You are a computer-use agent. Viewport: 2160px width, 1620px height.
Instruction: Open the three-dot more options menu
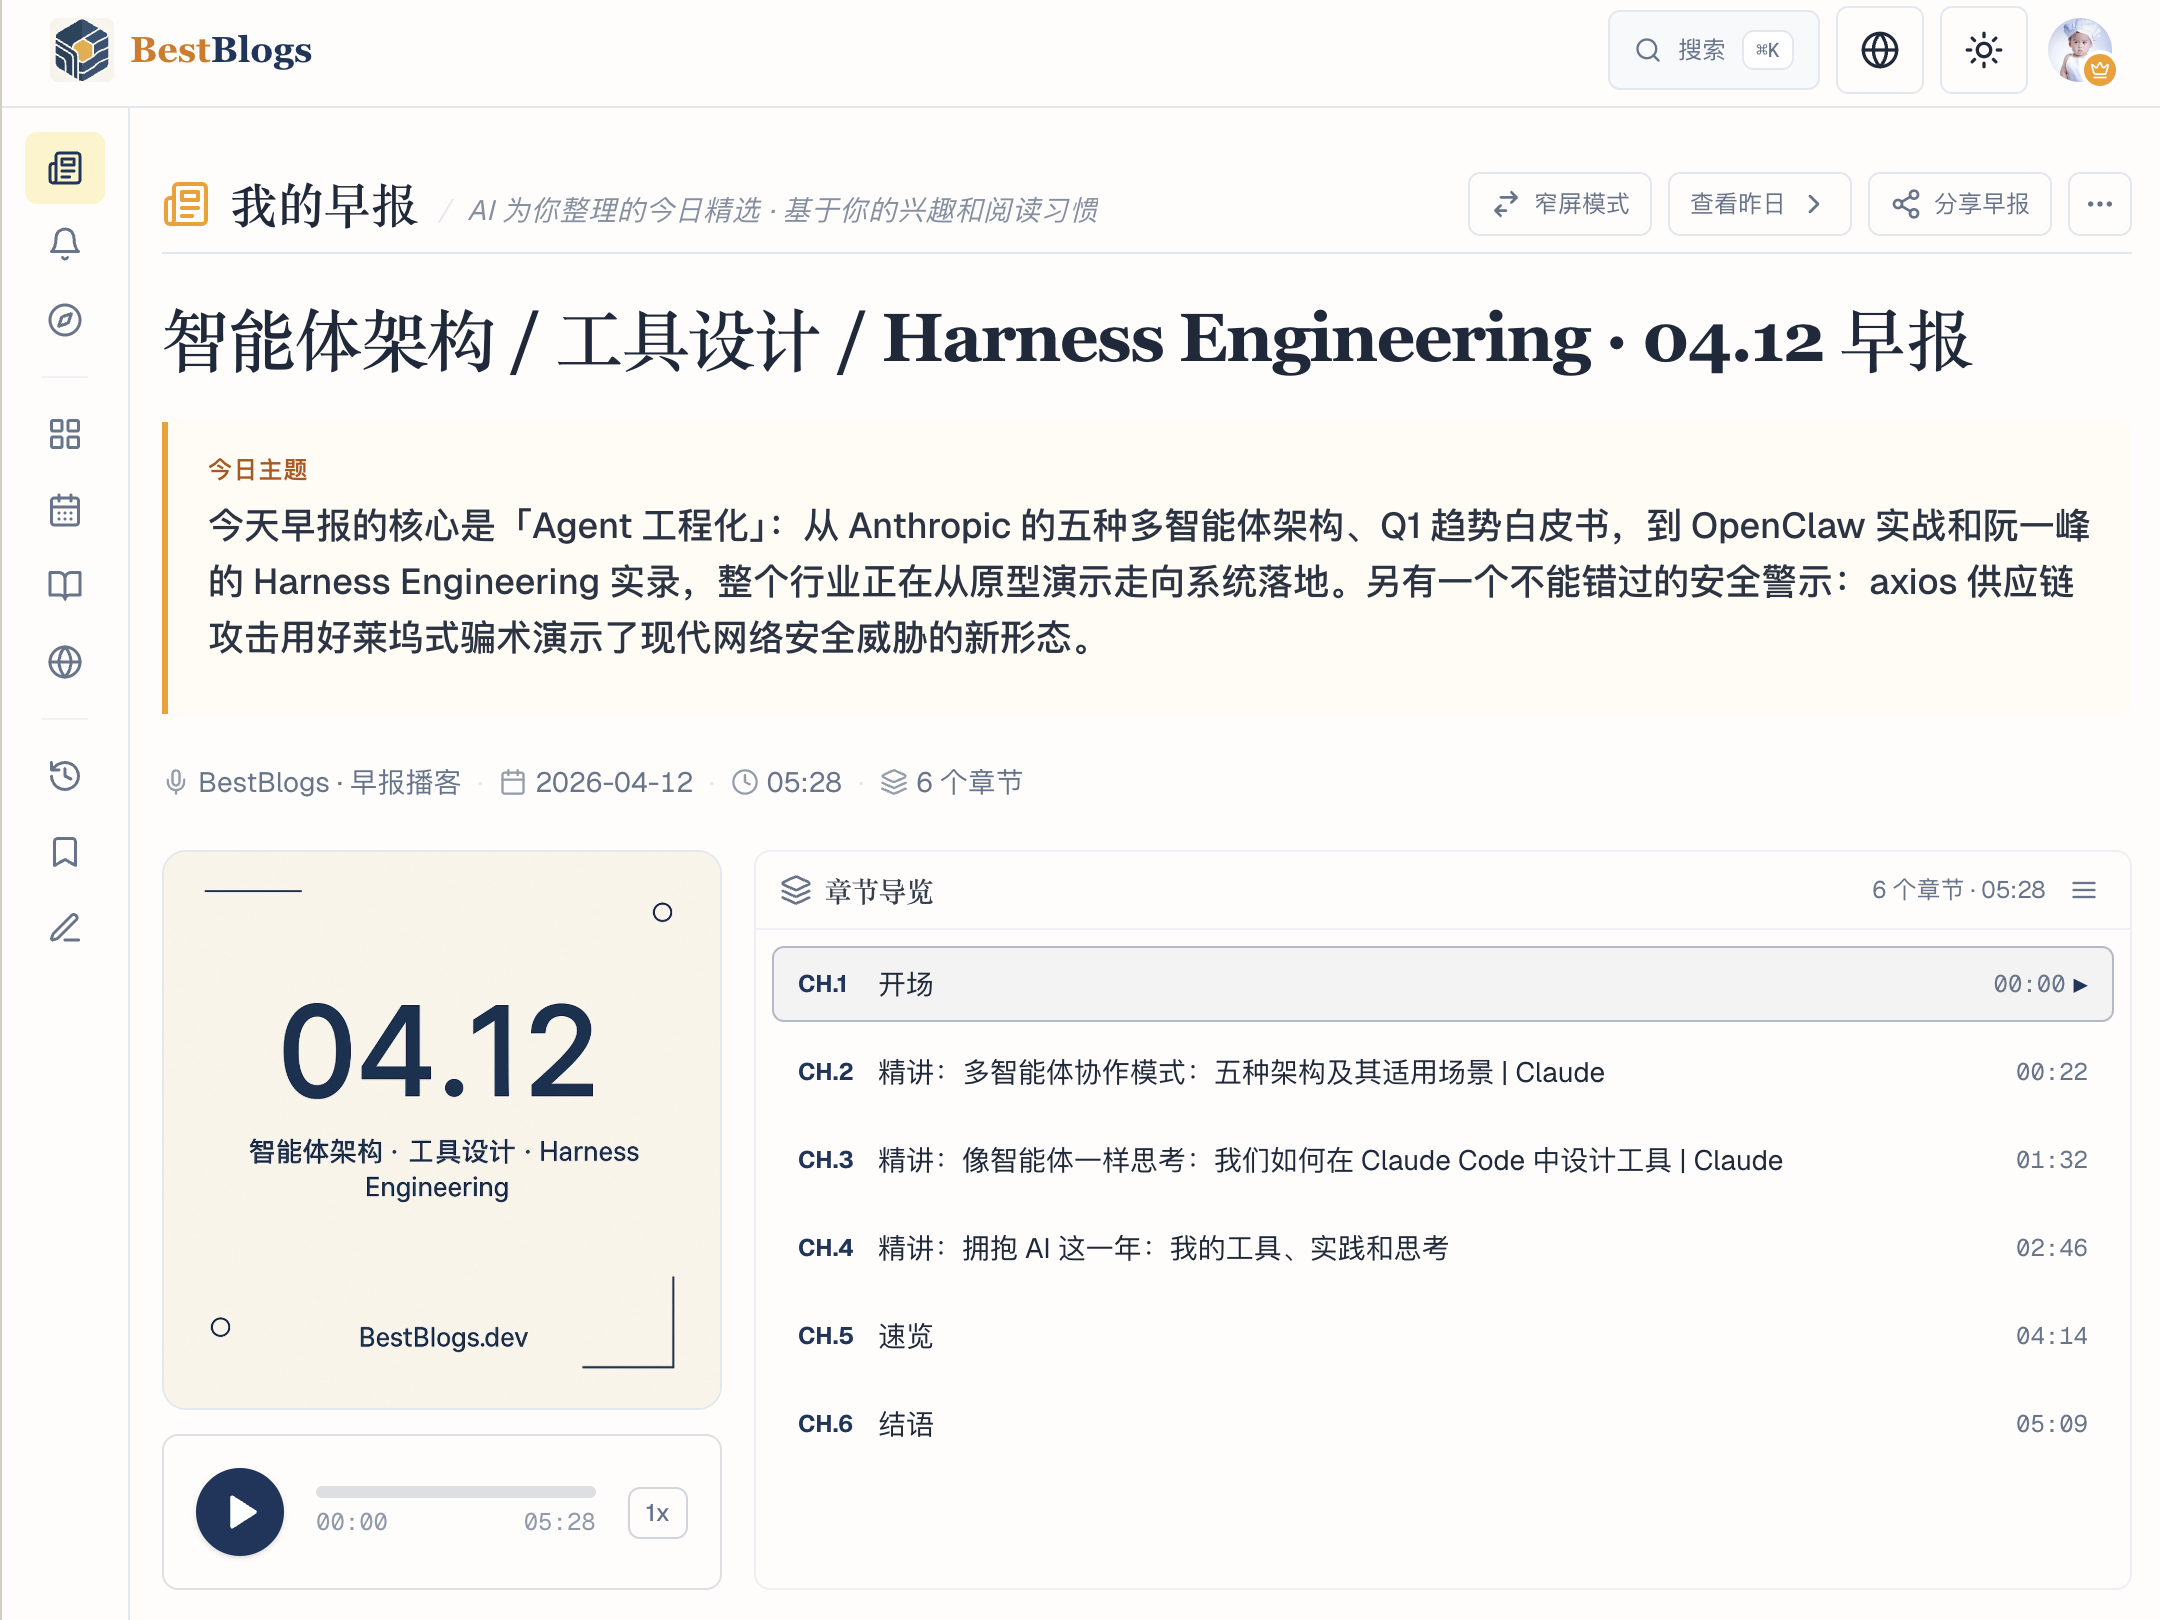[2099, 204]
